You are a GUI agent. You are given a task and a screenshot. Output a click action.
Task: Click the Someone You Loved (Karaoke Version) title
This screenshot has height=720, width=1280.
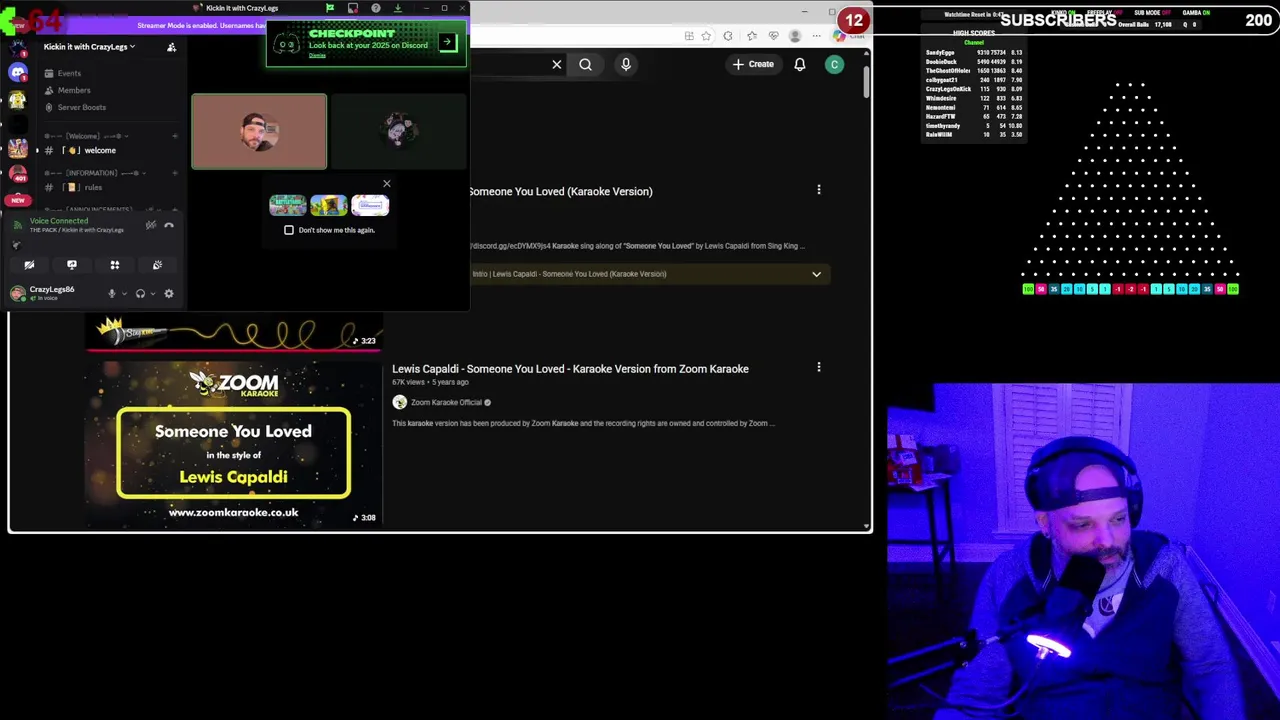coord(560,191)
